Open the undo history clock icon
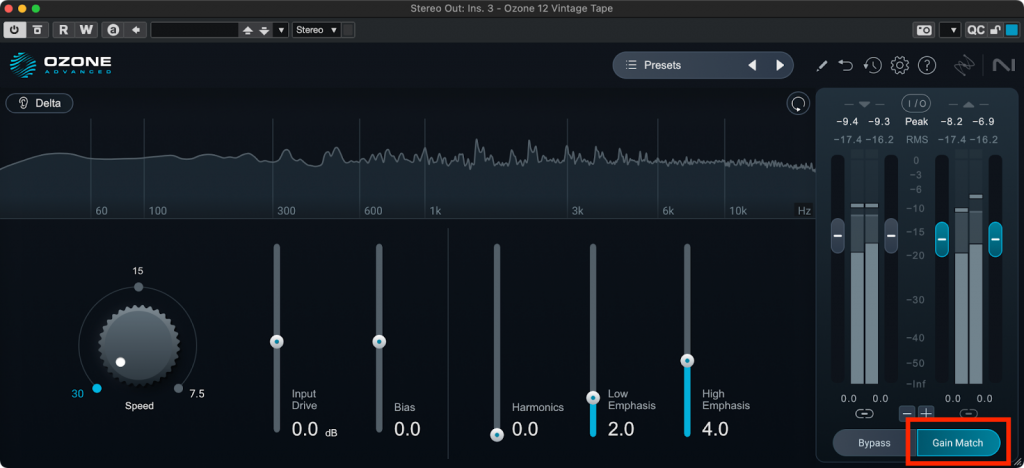Image resolution: width=1024 pixels, height=468 pixels. [872, 66]
